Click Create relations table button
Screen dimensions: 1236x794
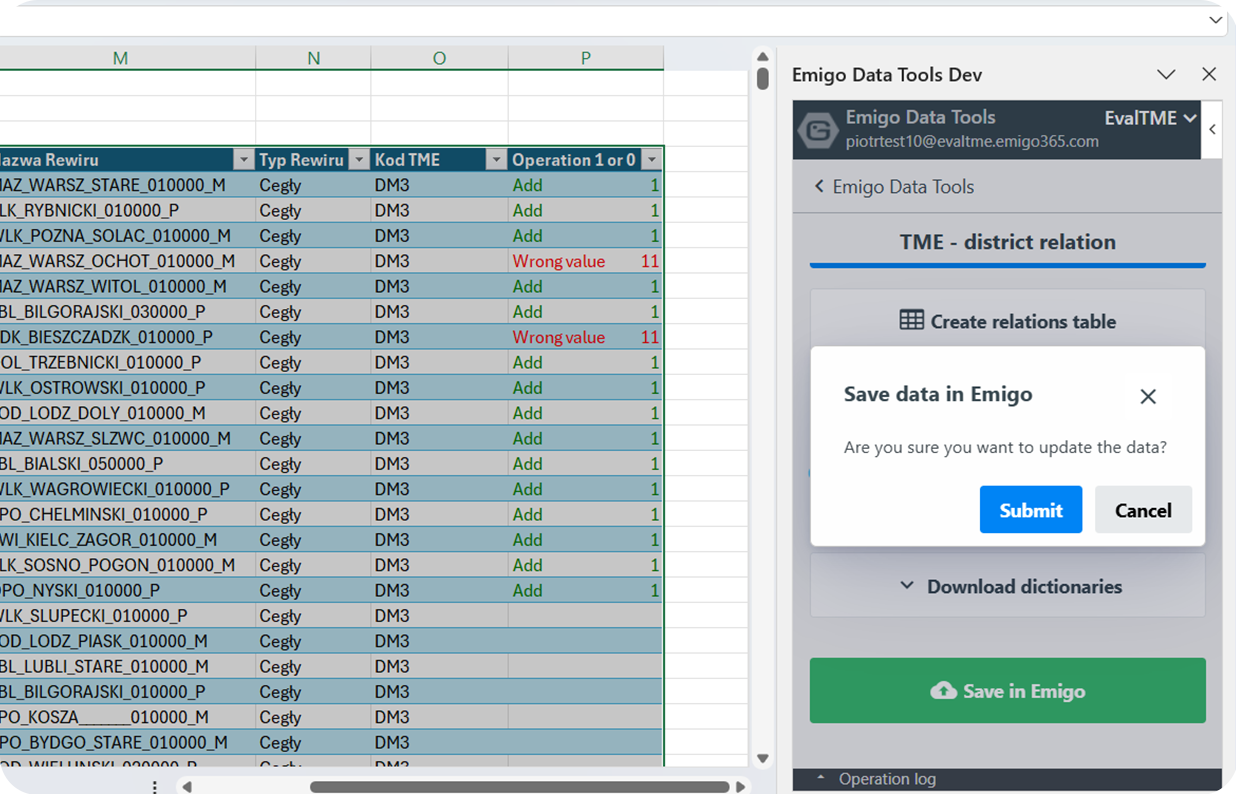(x=1007, y=321)
